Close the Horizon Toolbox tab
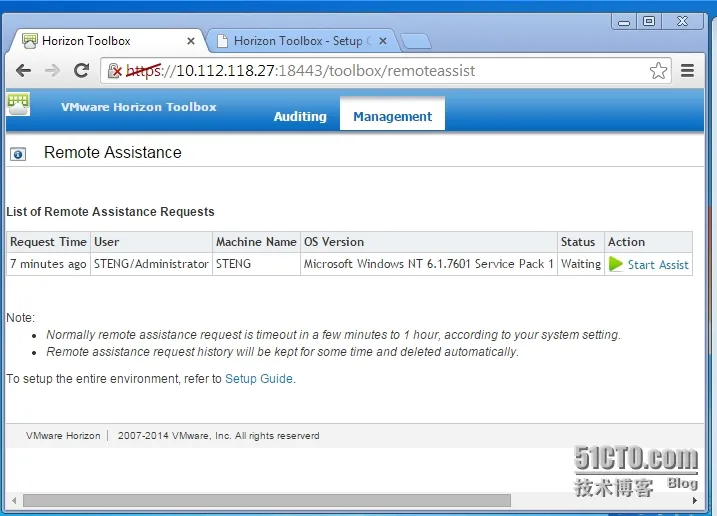 [x=191, y=41]
